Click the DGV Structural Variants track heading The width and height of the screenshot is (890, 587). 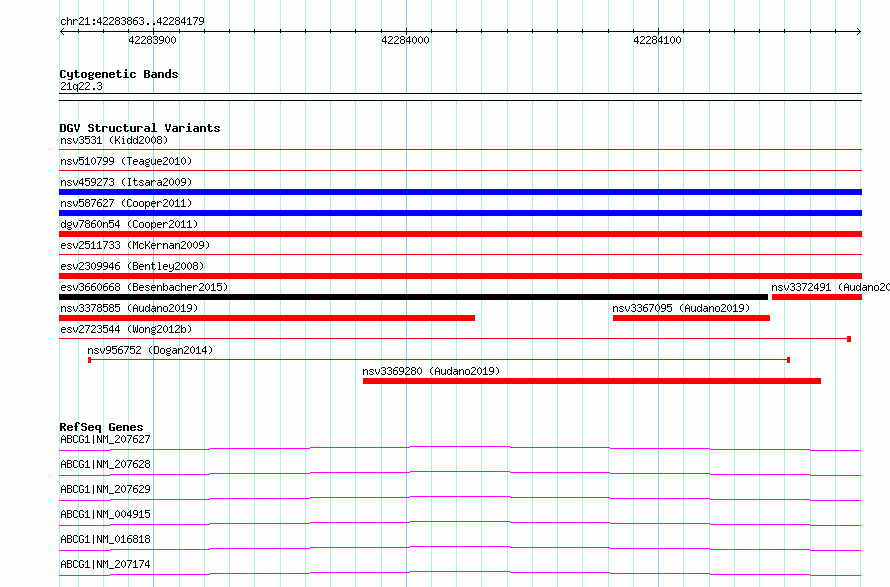(x=140, y=128)
